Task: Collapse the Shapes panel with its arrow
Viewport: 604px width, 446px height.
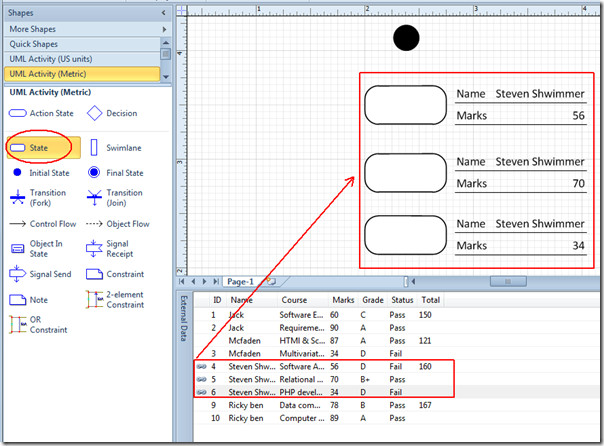Action: pos(164,13)
